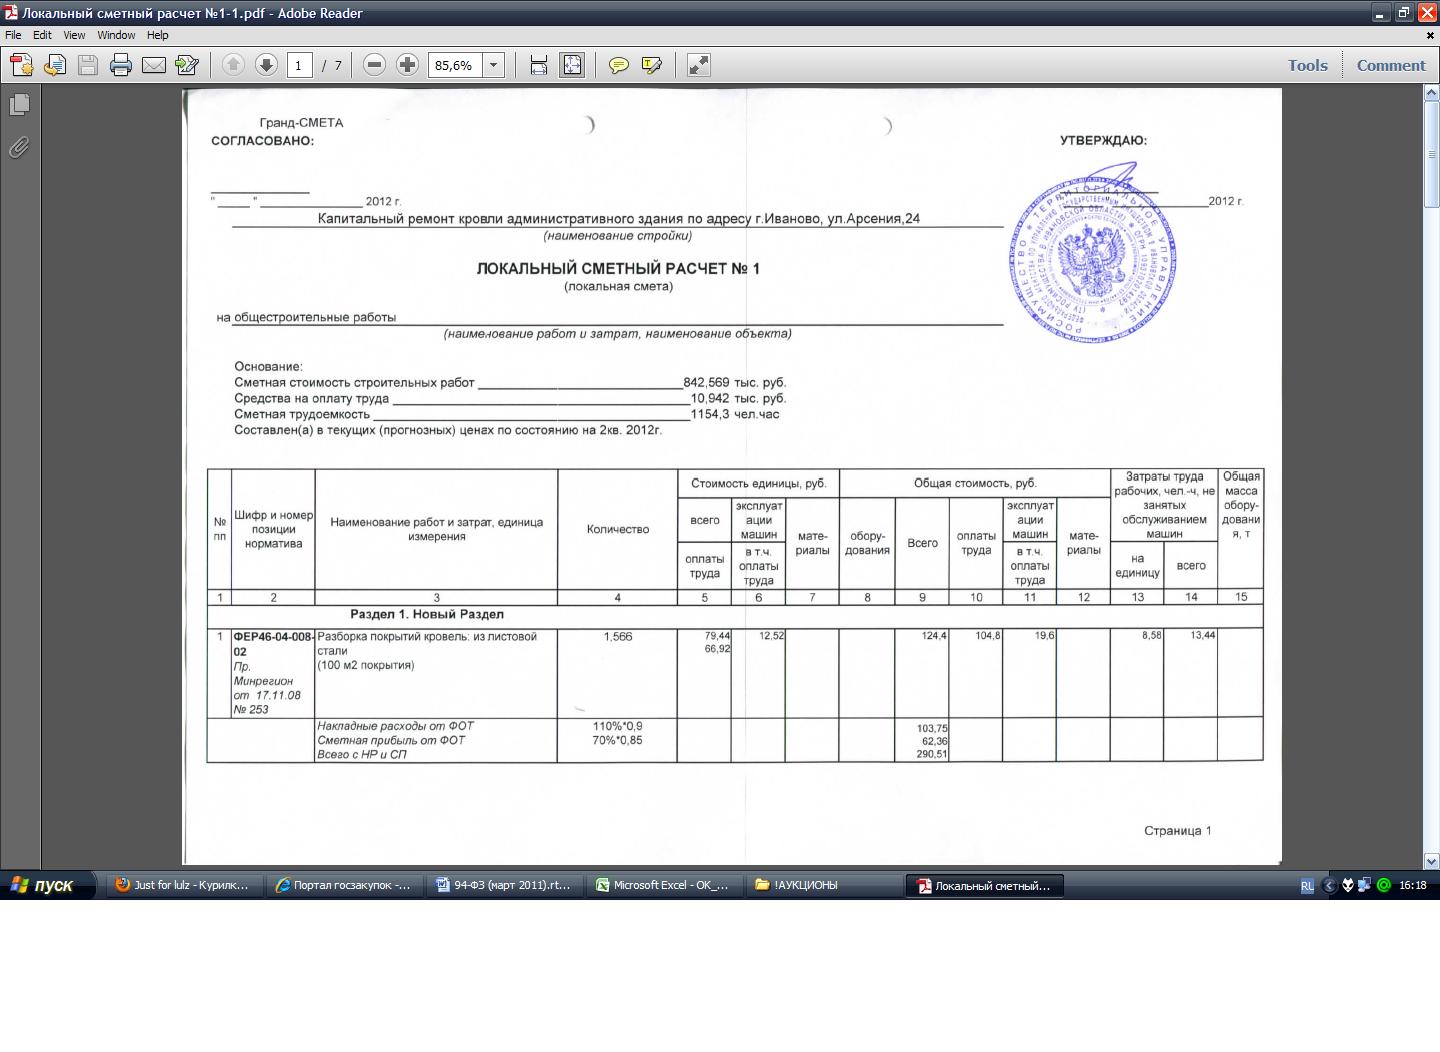Viewport: 1440px width, 1052px height.
Task: Add a sticky note comment
Action: (619, 66)
